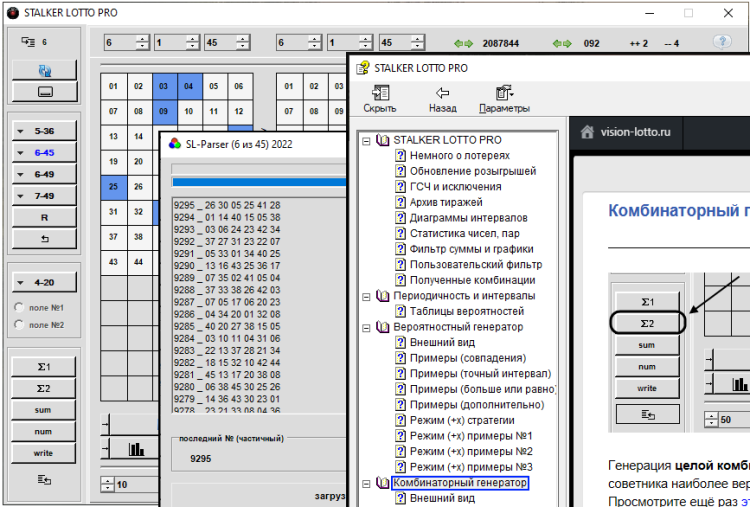Click the list-return icon below write
750x507 pixels.
coord(45,480)
